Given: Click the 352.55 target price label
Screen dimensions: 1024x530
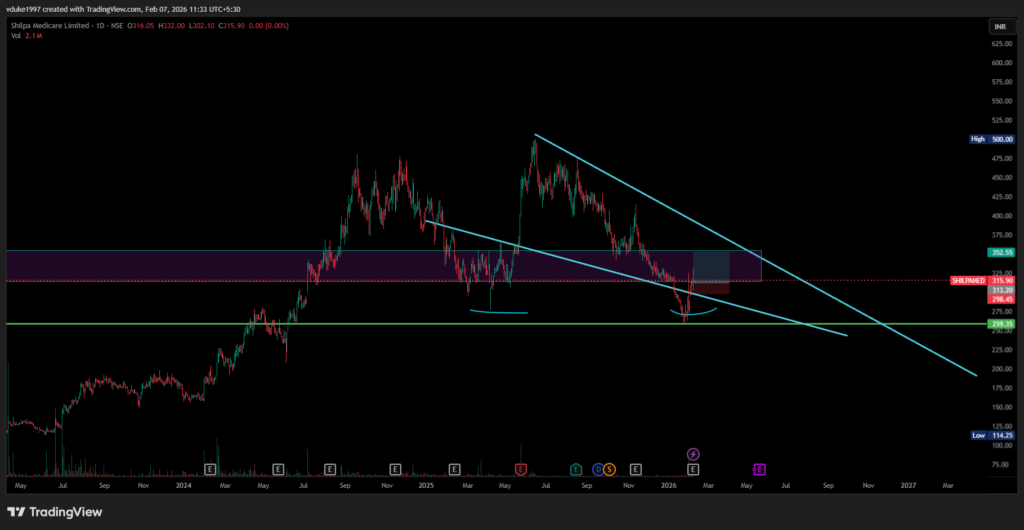Looking at the screenshot, I should coord(1001,253).
